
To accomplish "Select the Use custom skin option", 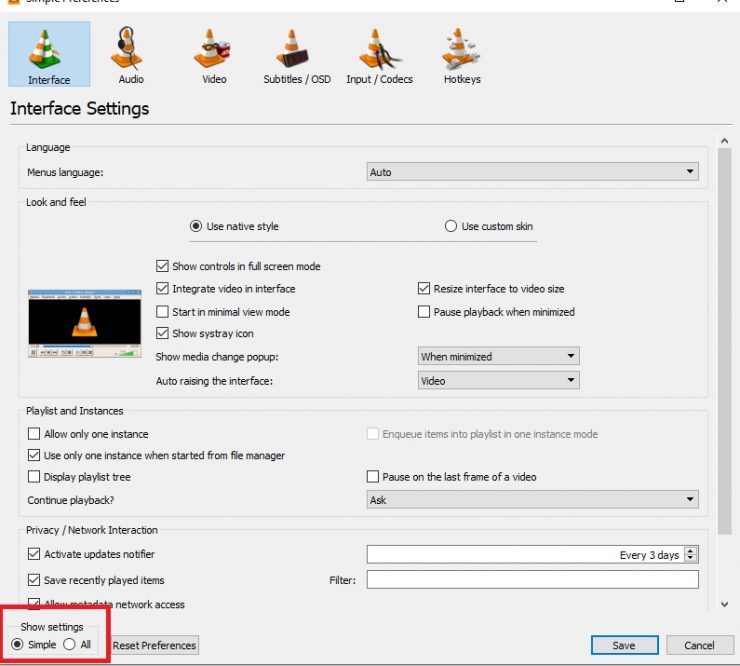I will tap(488, 226).
